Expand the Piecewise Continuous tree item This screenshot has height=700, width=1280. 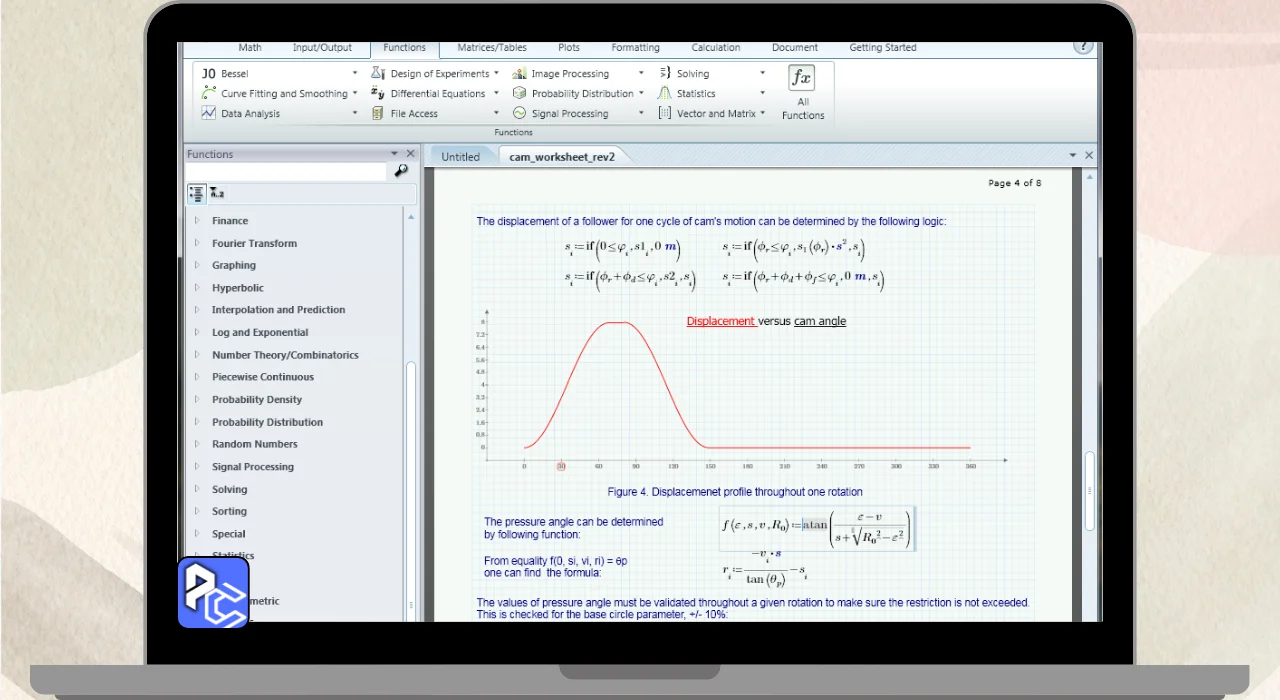point(197,377)
